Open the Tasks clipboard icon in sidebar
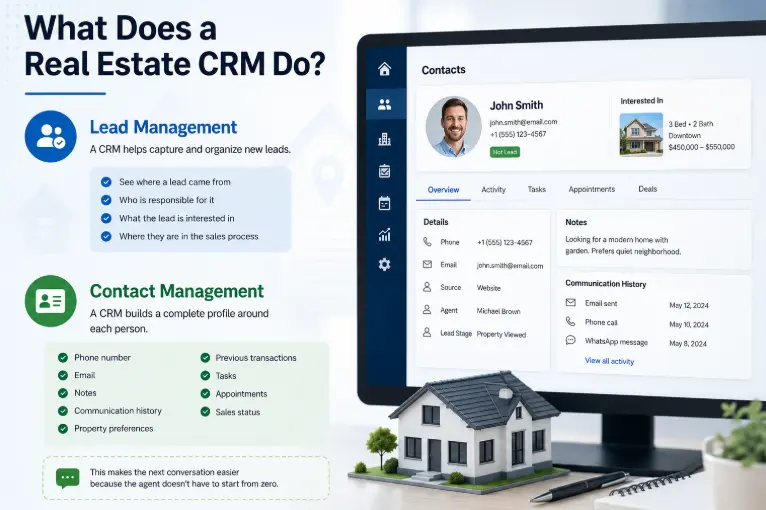This screenshot has width=766, height=510. pos(384,171)
